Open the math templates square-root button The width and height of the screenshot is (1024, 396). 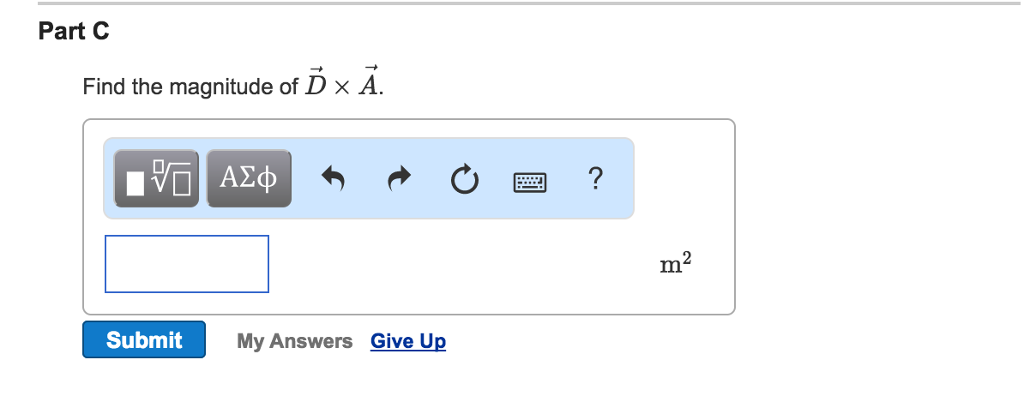click(157, 178)
